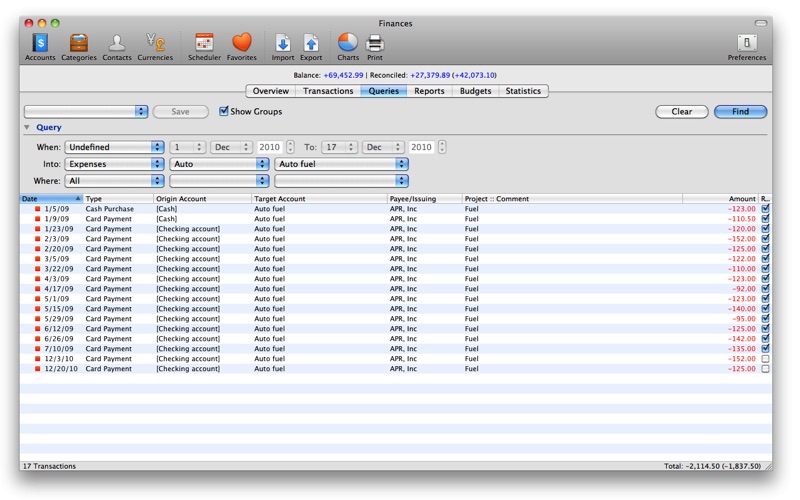Open the 'Auto fuel' subcategory dropdown
The image size is (800, 500).
click(341, 164)
